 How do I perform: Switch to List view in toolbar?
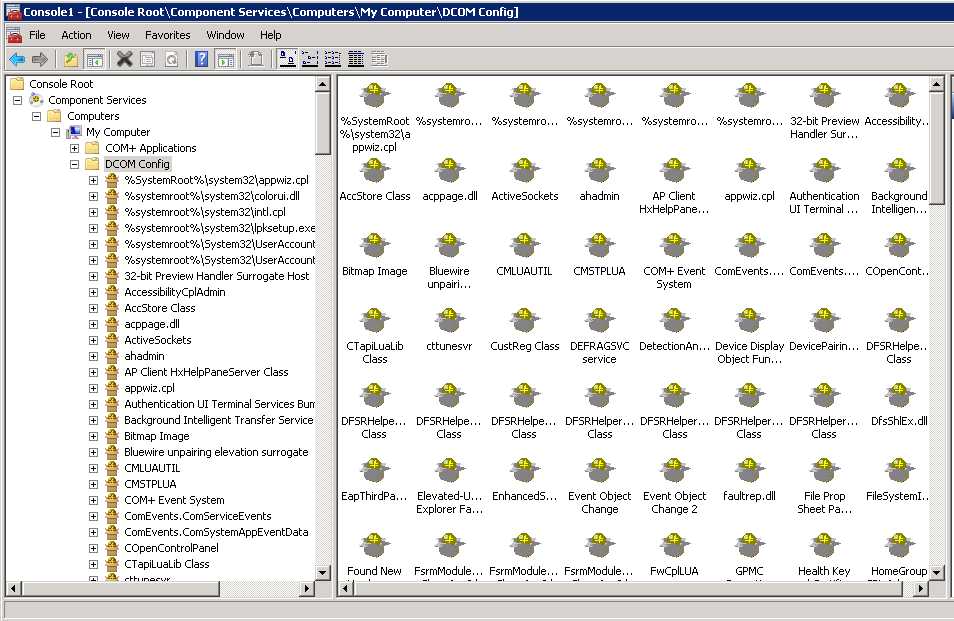tap(333, 60)
